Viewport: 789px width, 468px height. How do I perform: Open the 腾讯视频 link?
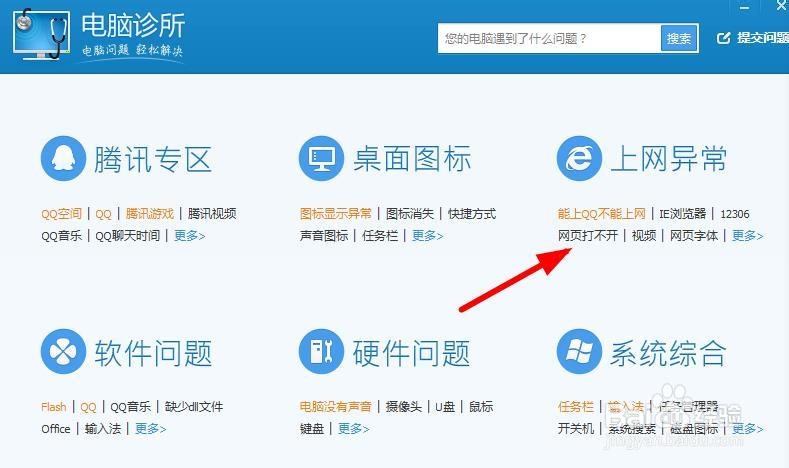click(x=212, y=214)
